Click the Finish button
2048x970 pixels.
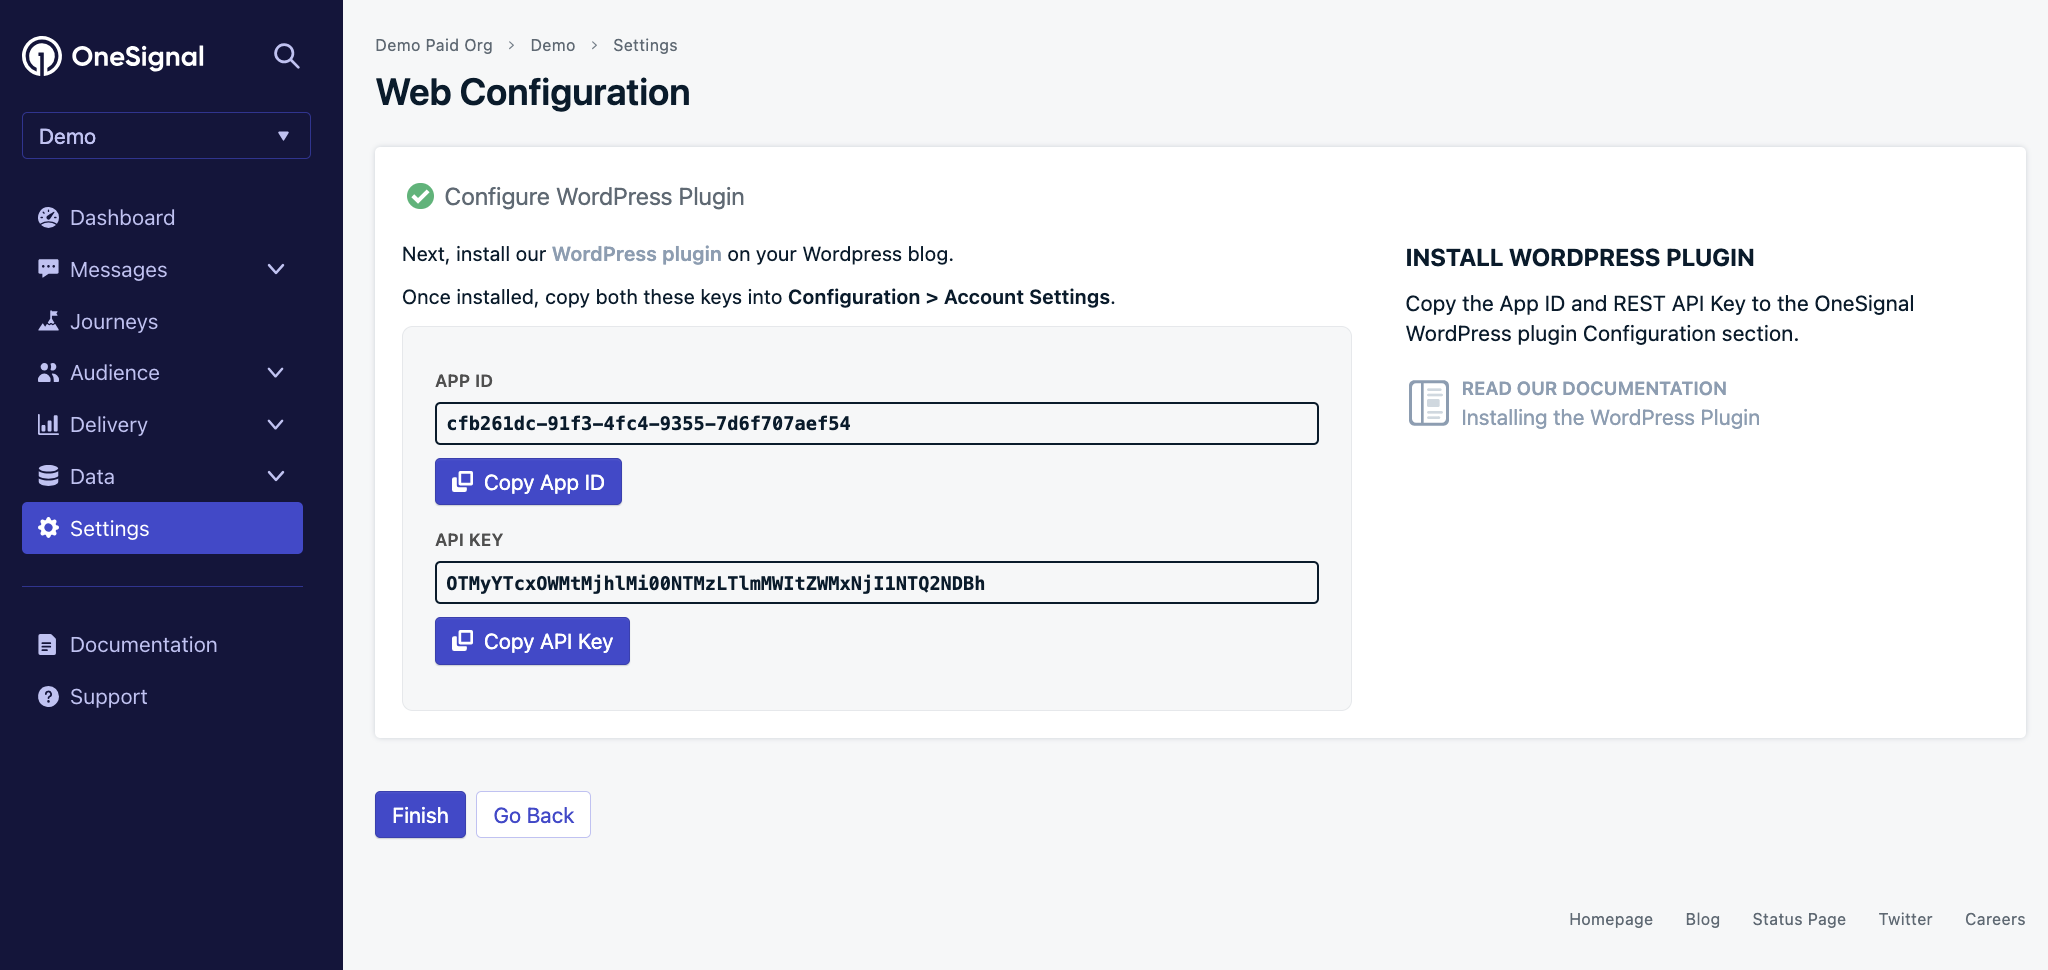tap(420, 815)
